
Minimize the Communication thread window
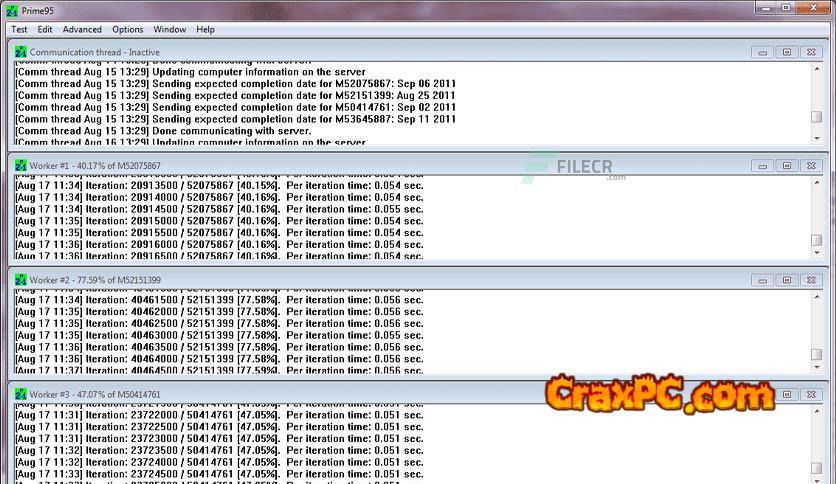762,52
